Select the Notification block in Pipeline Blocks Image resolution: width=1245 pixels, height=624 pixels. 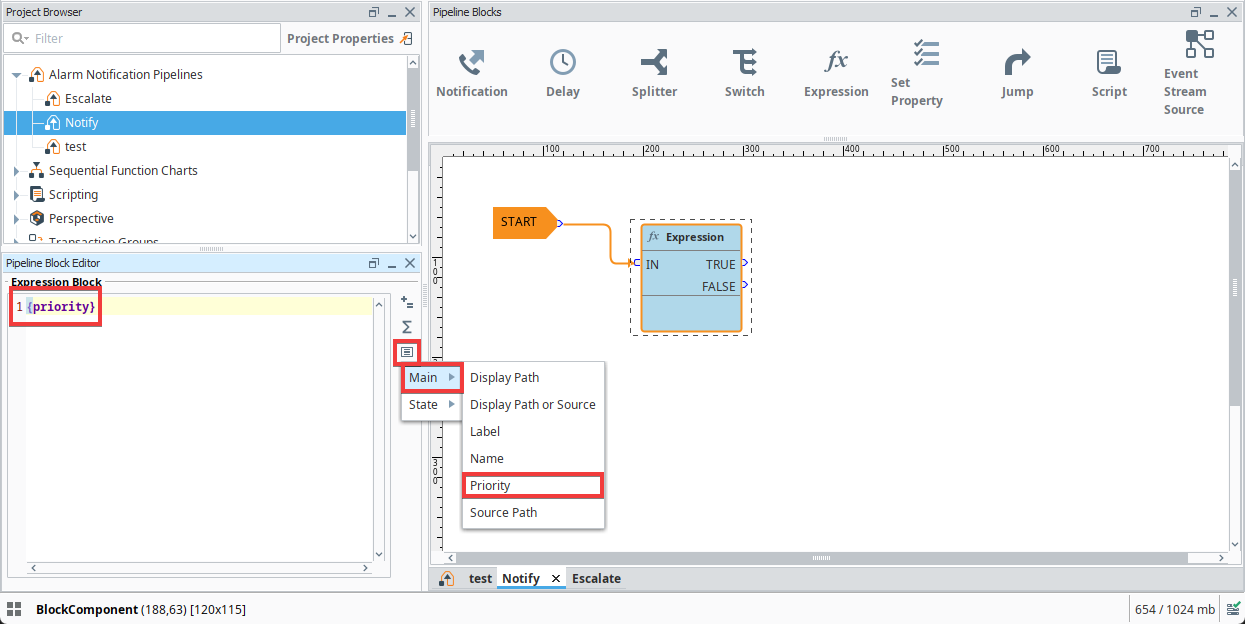pos(472,74)
